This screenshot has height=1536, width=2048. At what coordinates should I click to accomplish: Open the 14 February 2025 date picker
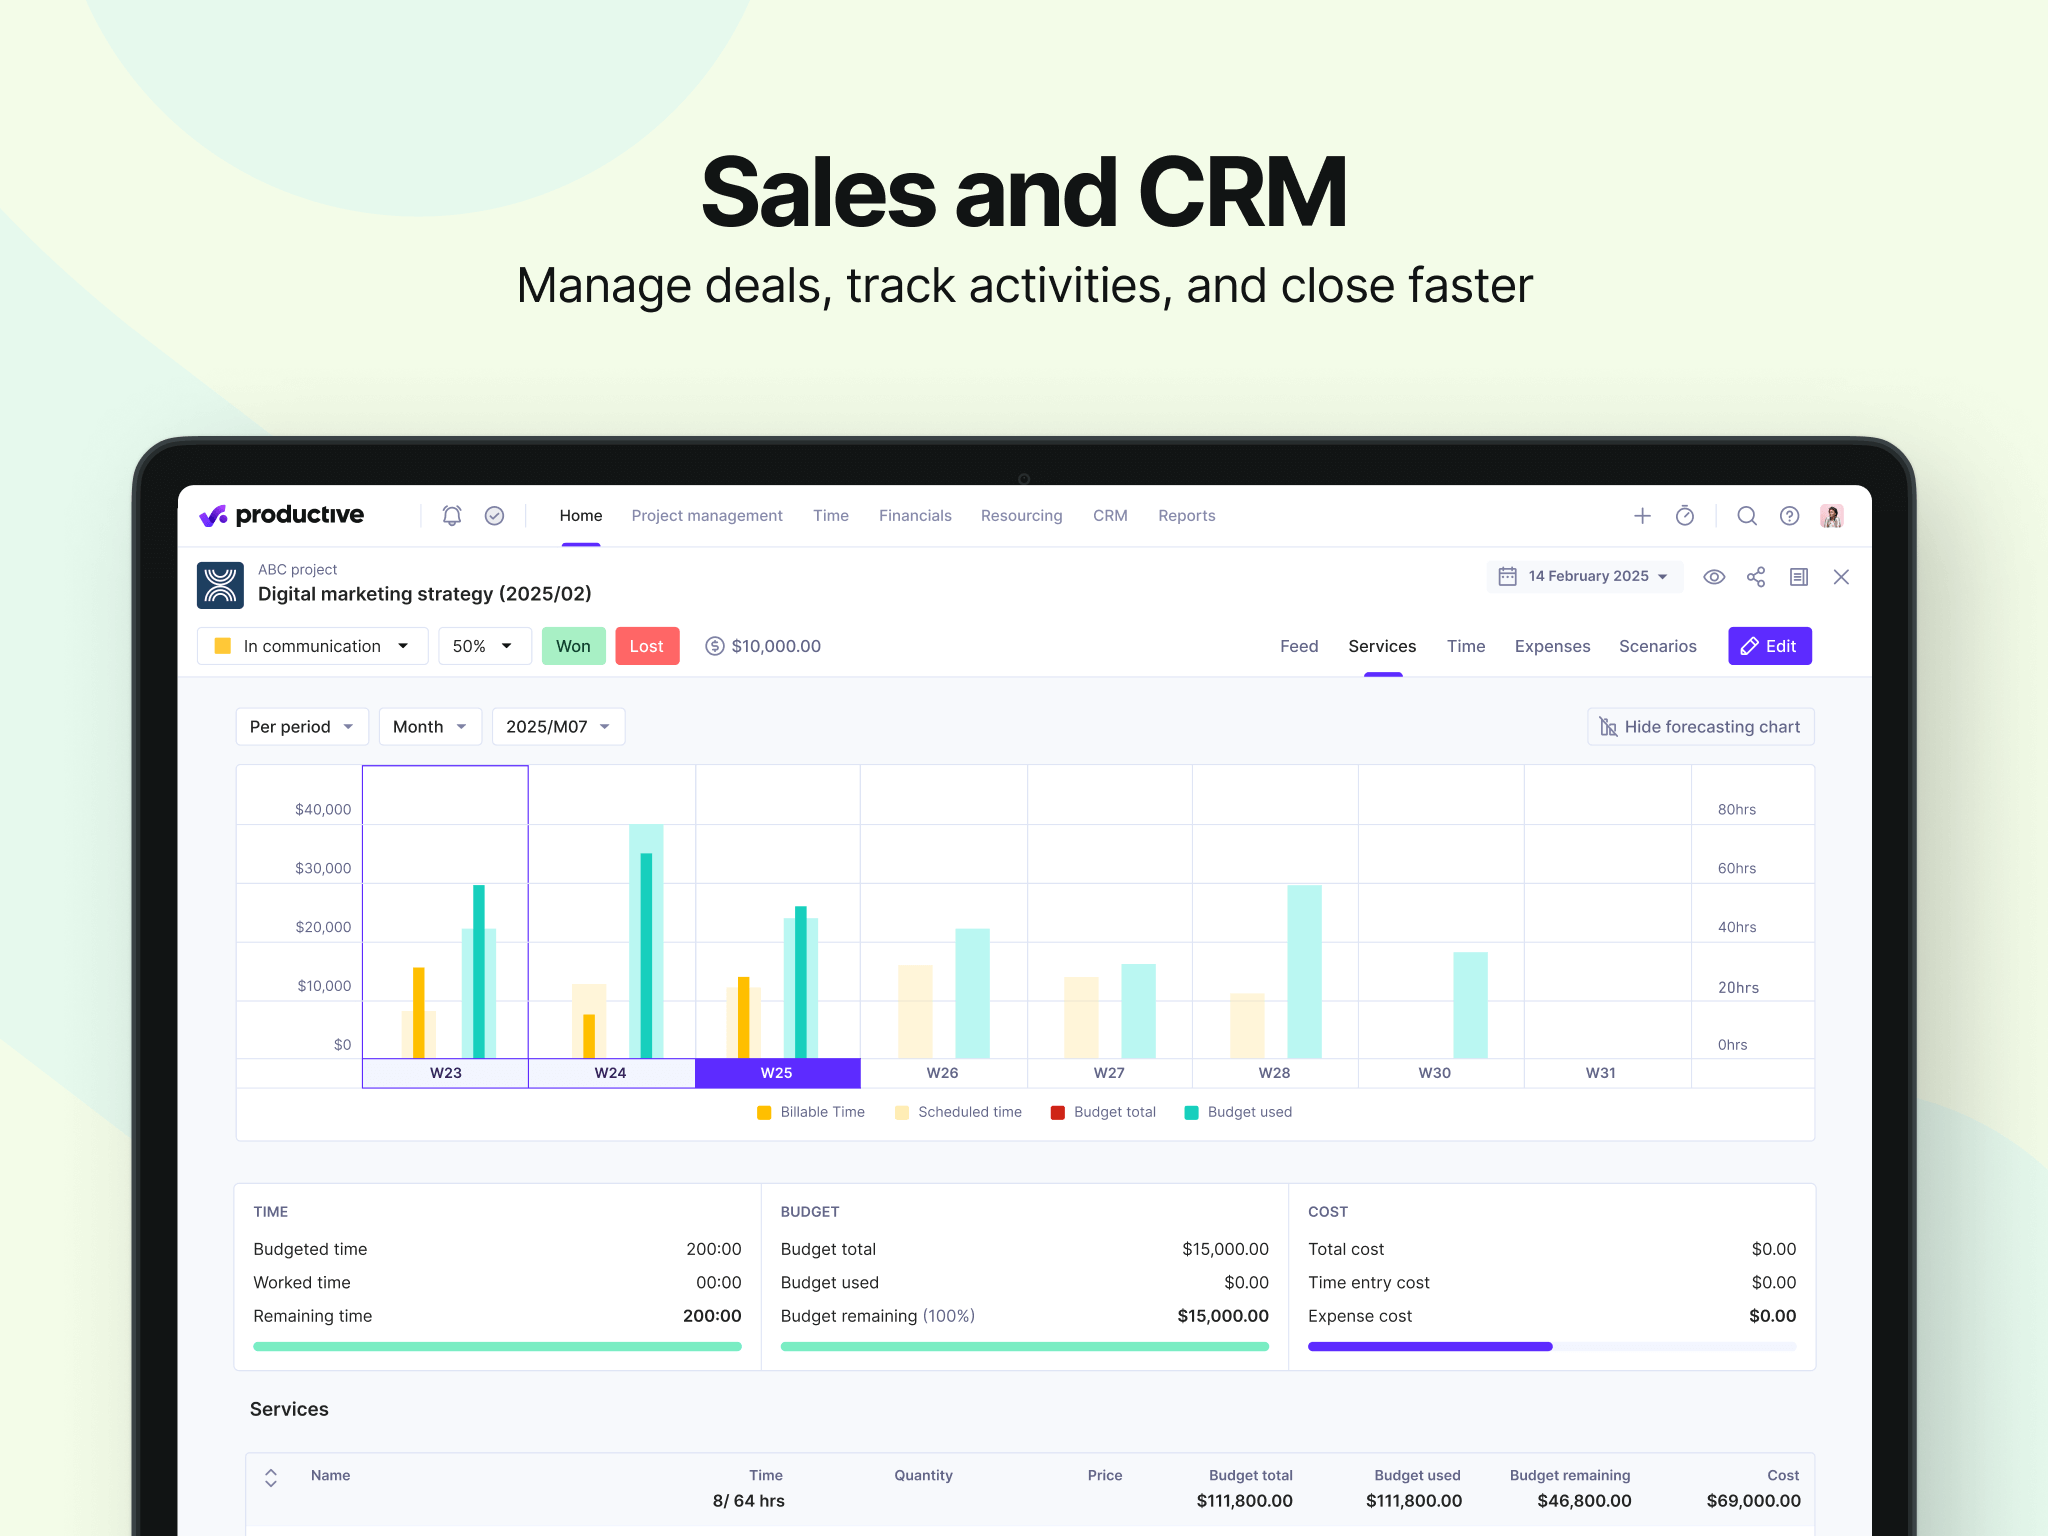click(1585, 577)
